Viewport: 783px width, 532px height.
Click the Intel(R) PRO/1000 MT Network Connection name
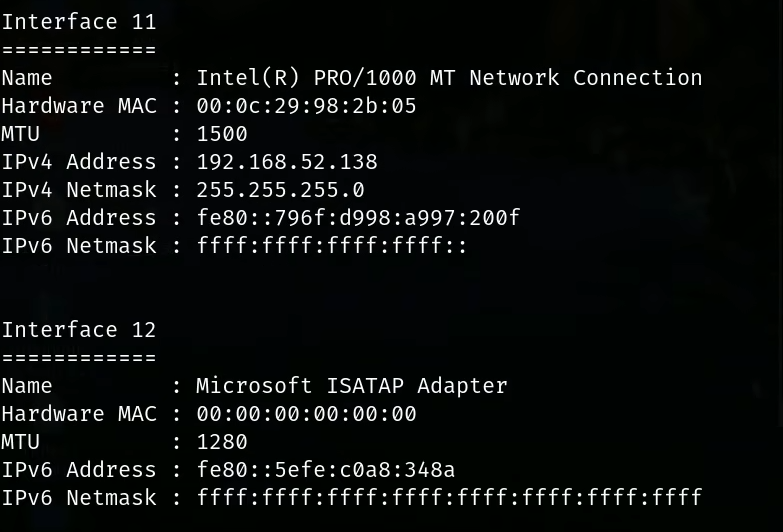449,78
